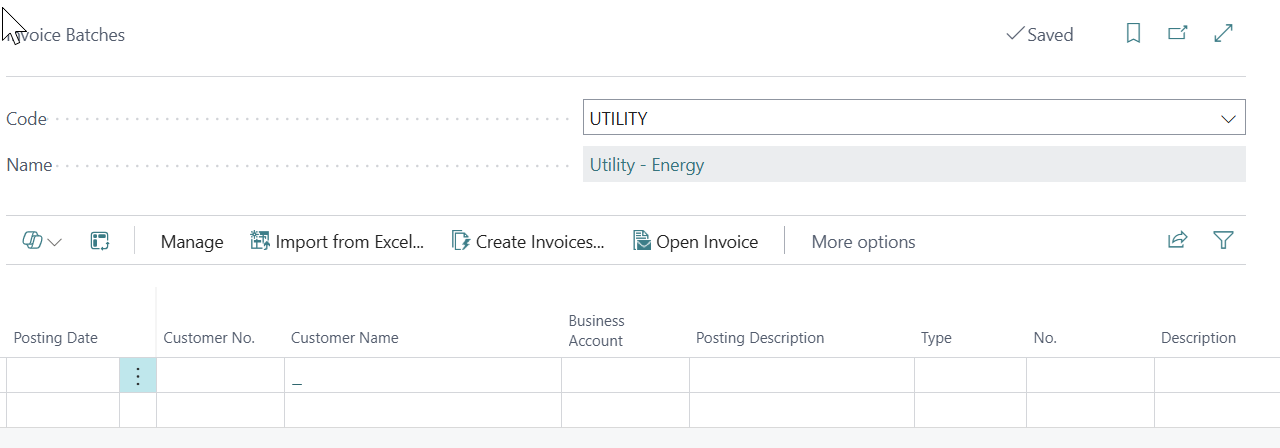Expand the page to full width
The height and width of the screenshot is (448, 1280).
tap(1223, 34)
